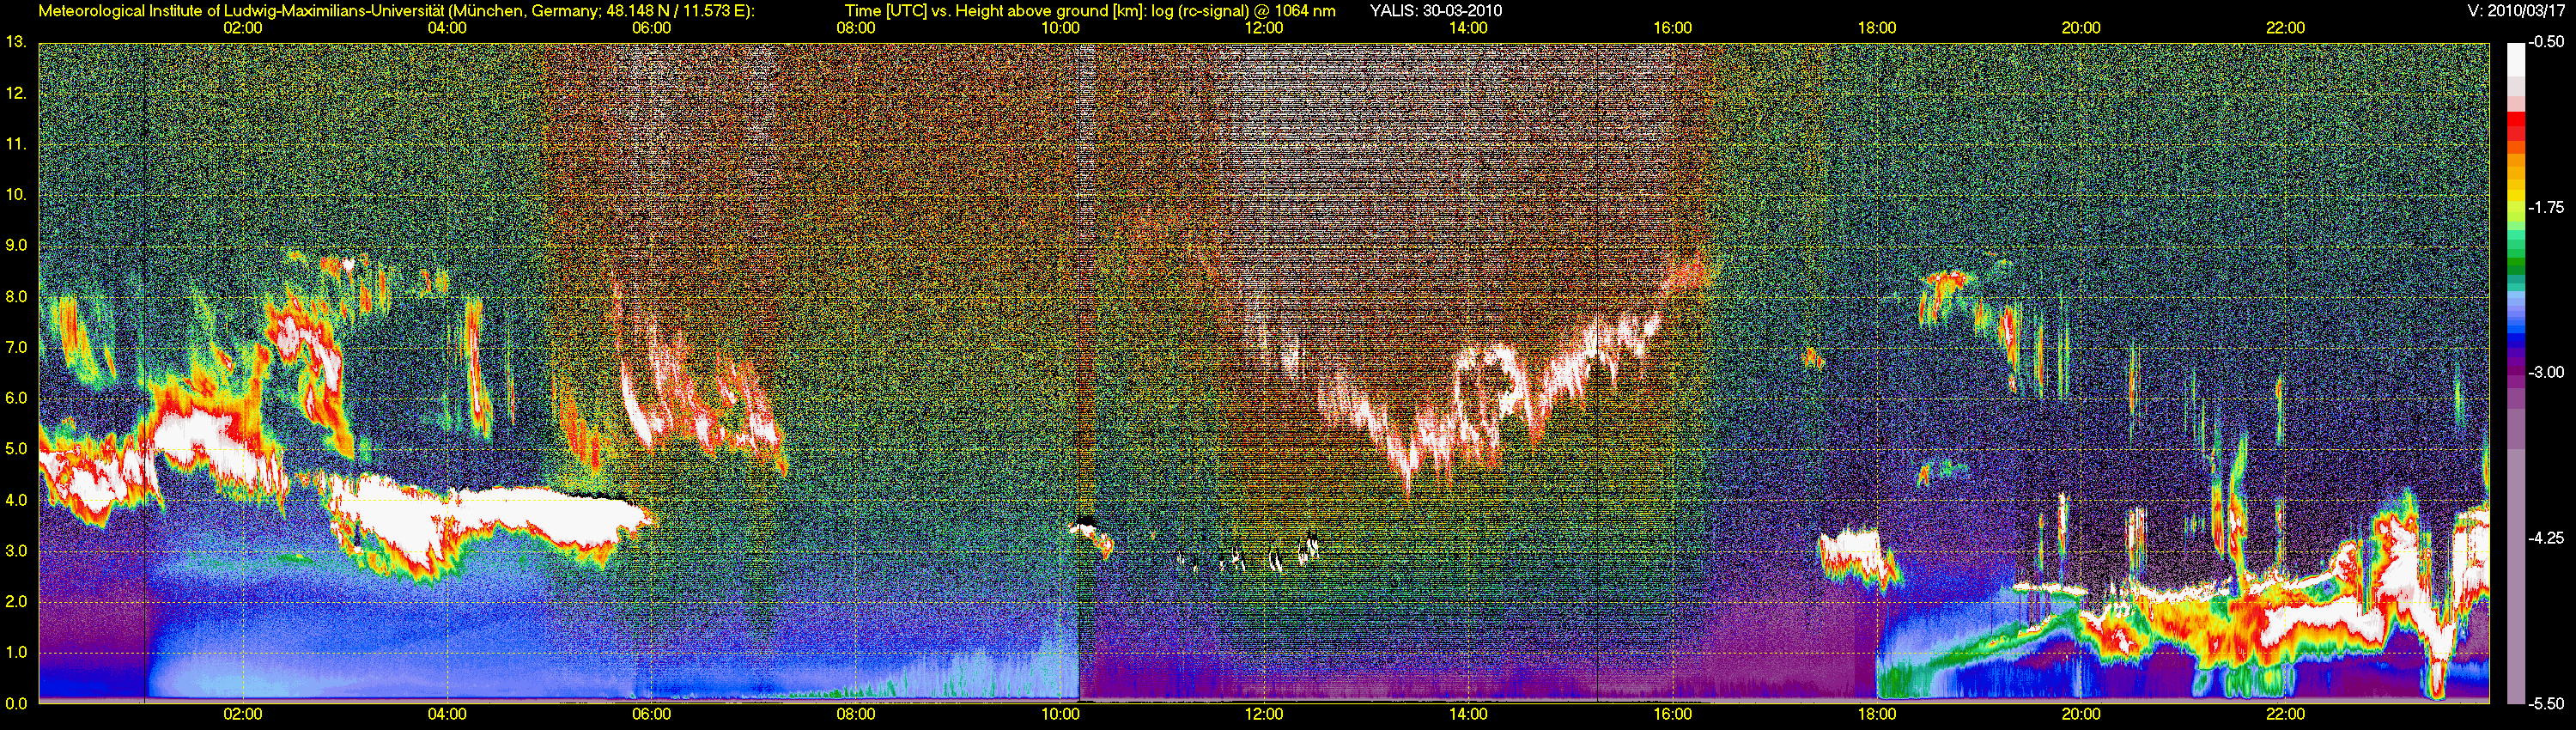The height and width of the screenshot is (730, 2576).
Task: Click the 12. km height axis label
Action: [16, 93]
